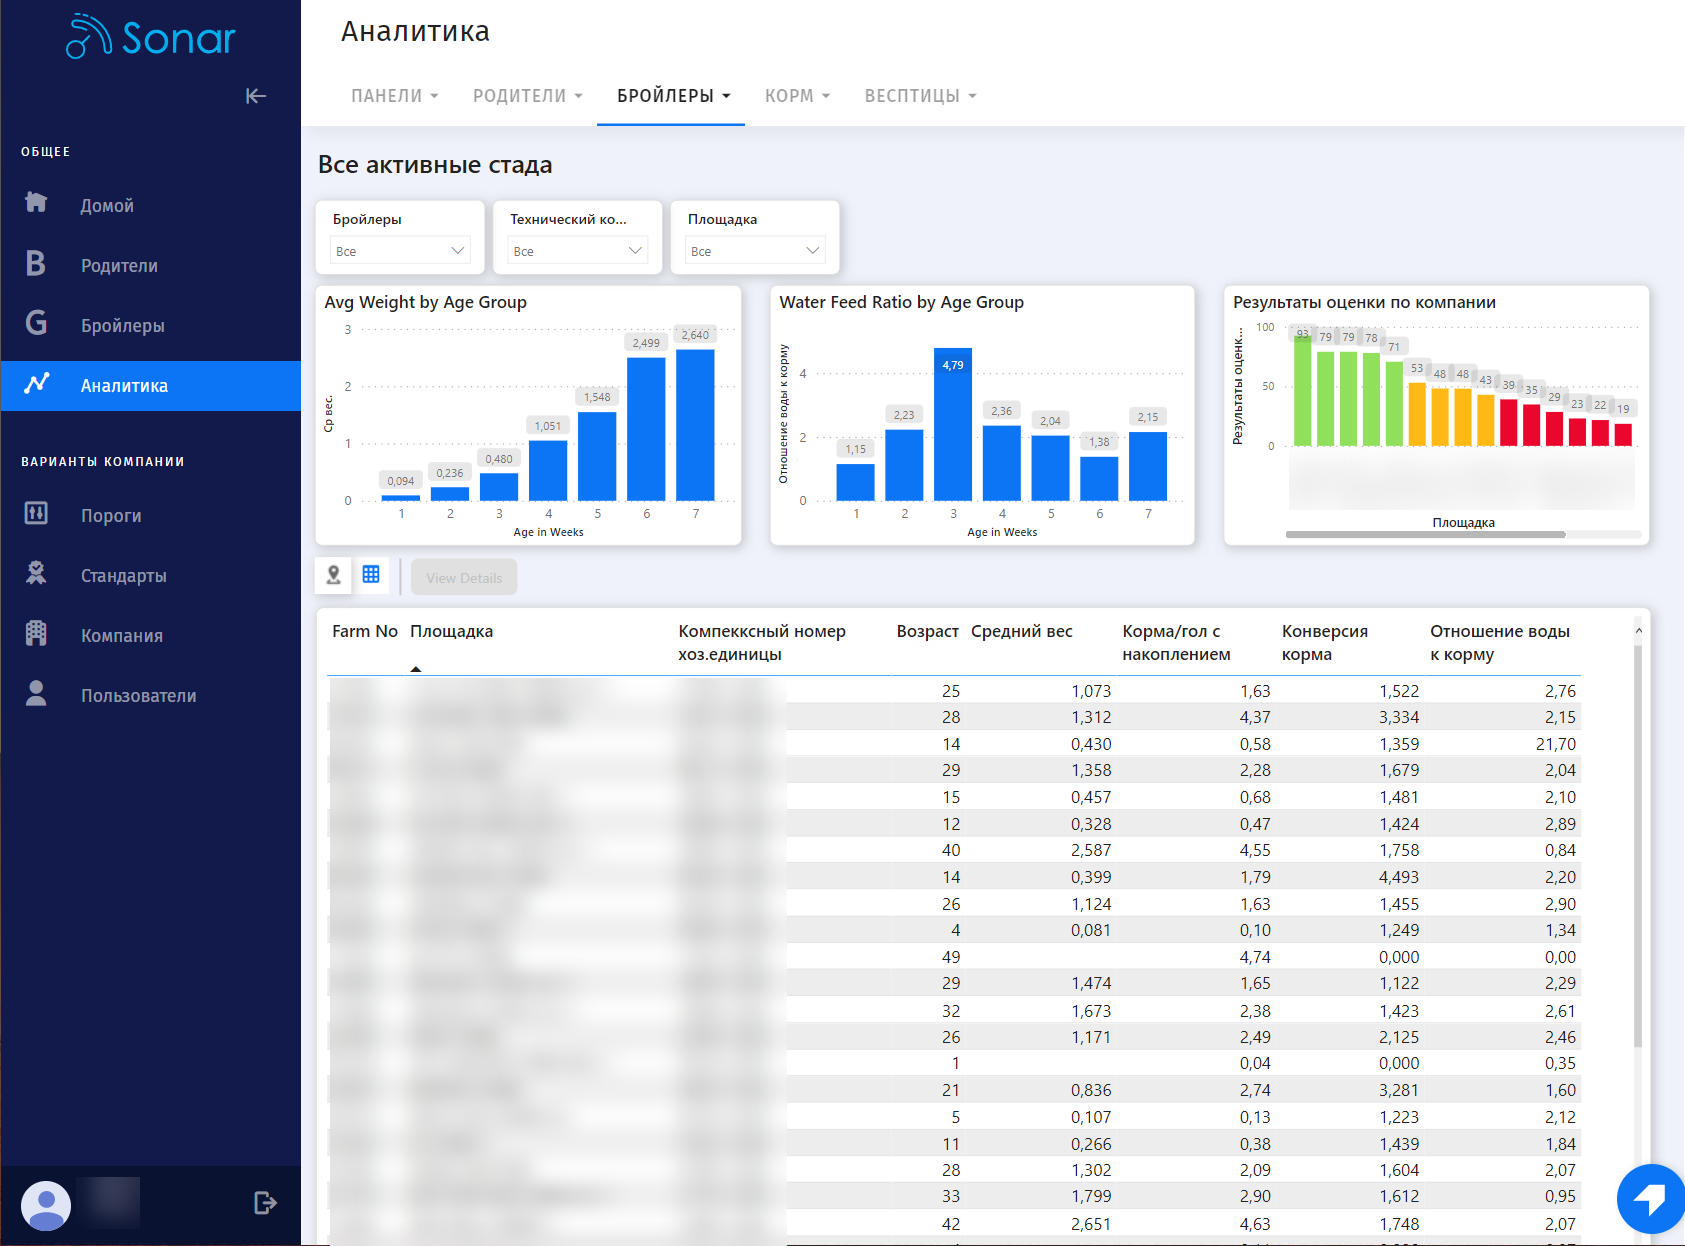Sort by Корма/гол с накоплением header
The height and width of the screenshot is (1246, 1685).
click(x=1176, y=642)
